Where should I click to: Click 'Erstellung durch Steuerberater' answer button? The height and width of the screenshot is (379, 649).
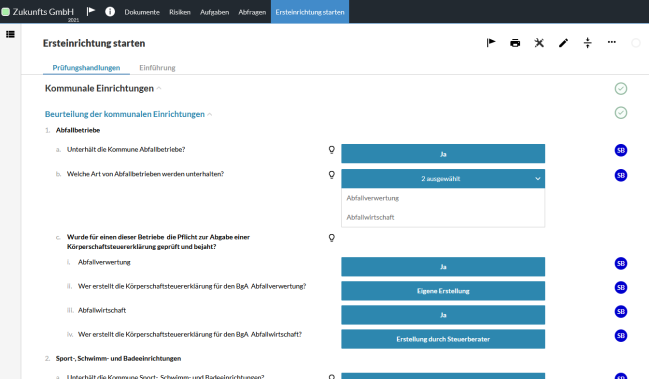[x=443, y=339]
